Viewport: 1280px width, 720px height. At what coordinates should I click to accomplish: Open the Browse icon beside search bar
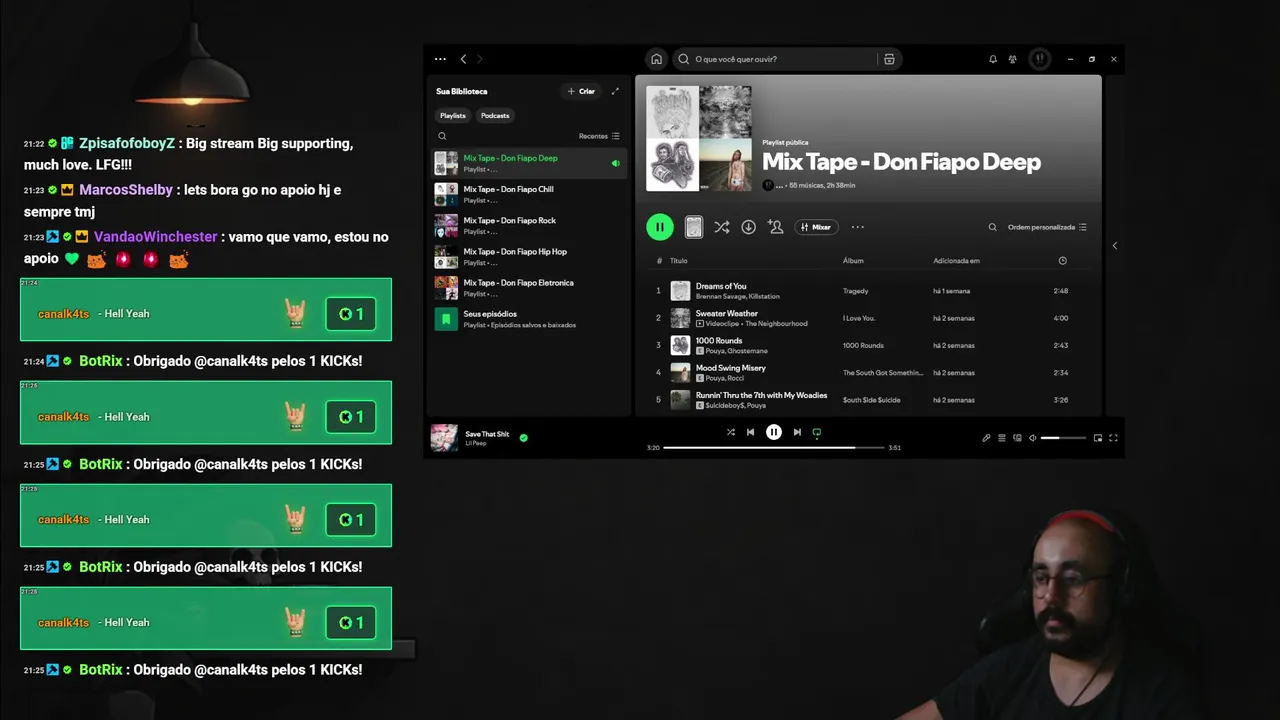[889, 59]
